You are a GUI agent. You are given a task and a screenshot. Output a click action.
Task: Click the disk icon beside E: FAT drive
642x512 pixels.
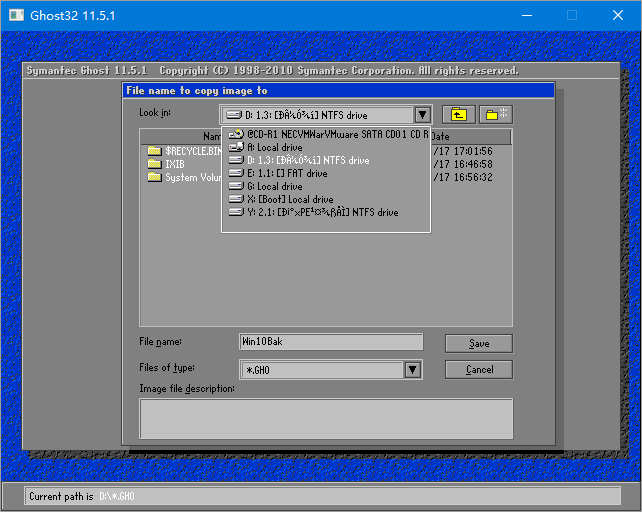pos(236,173)
